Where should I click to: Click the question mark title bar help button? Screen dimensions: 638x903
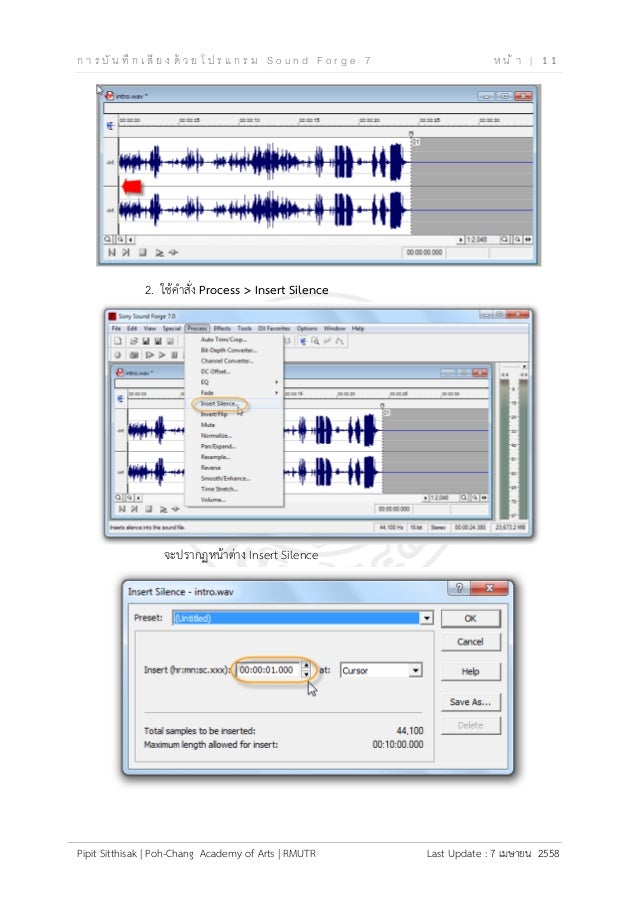pyautogui.click(x=459, y=588)
